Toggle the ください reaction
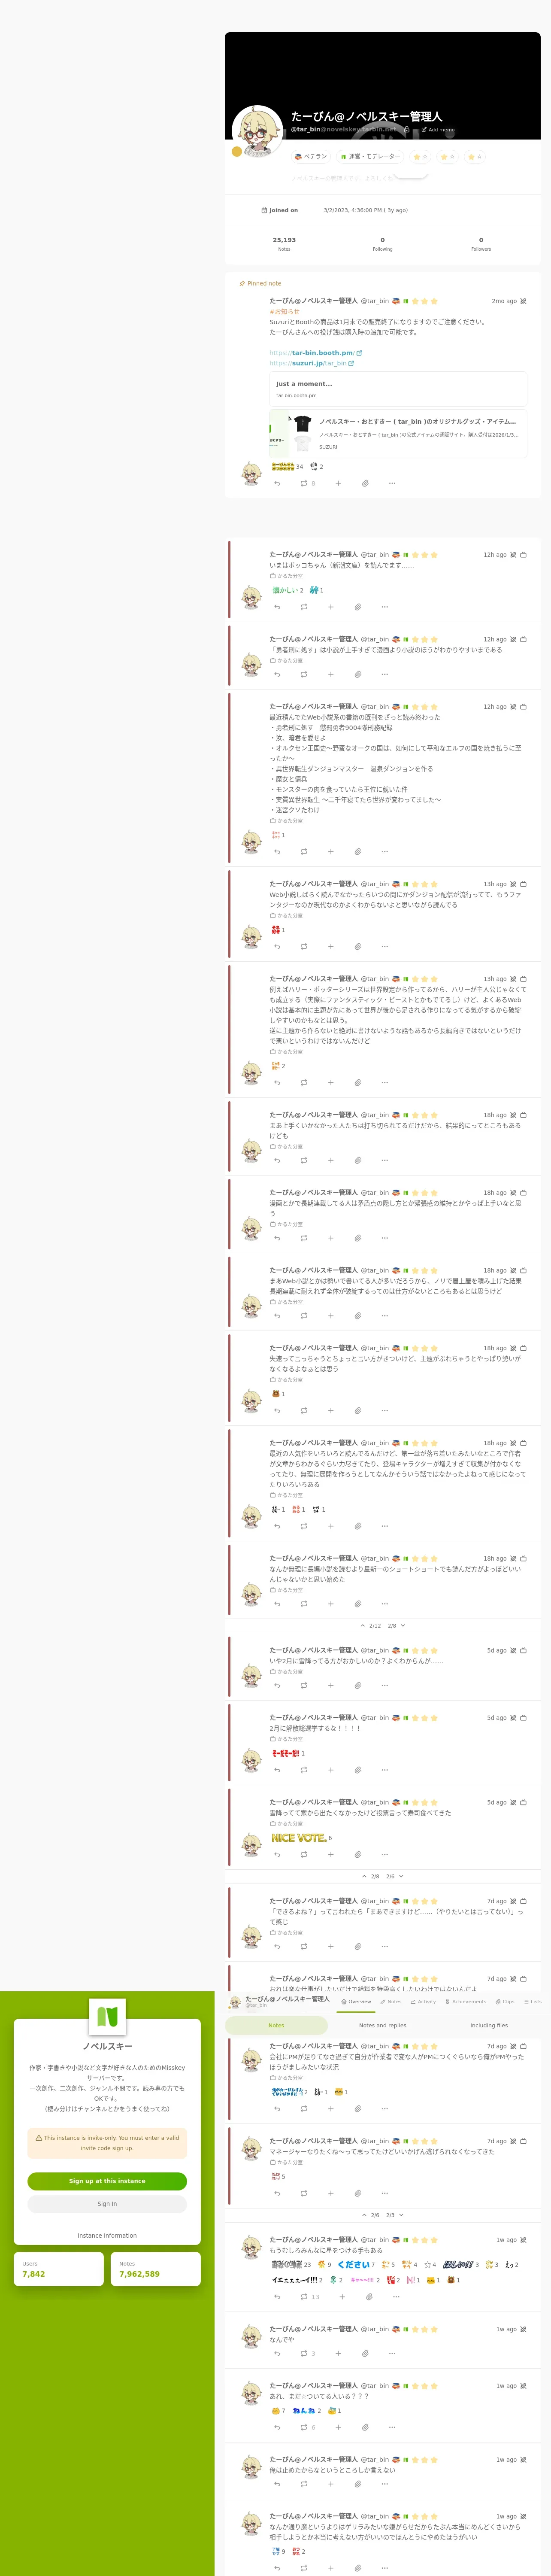Image resolution: width=551 pixels, height=2576 pixels. [356, 2264]
